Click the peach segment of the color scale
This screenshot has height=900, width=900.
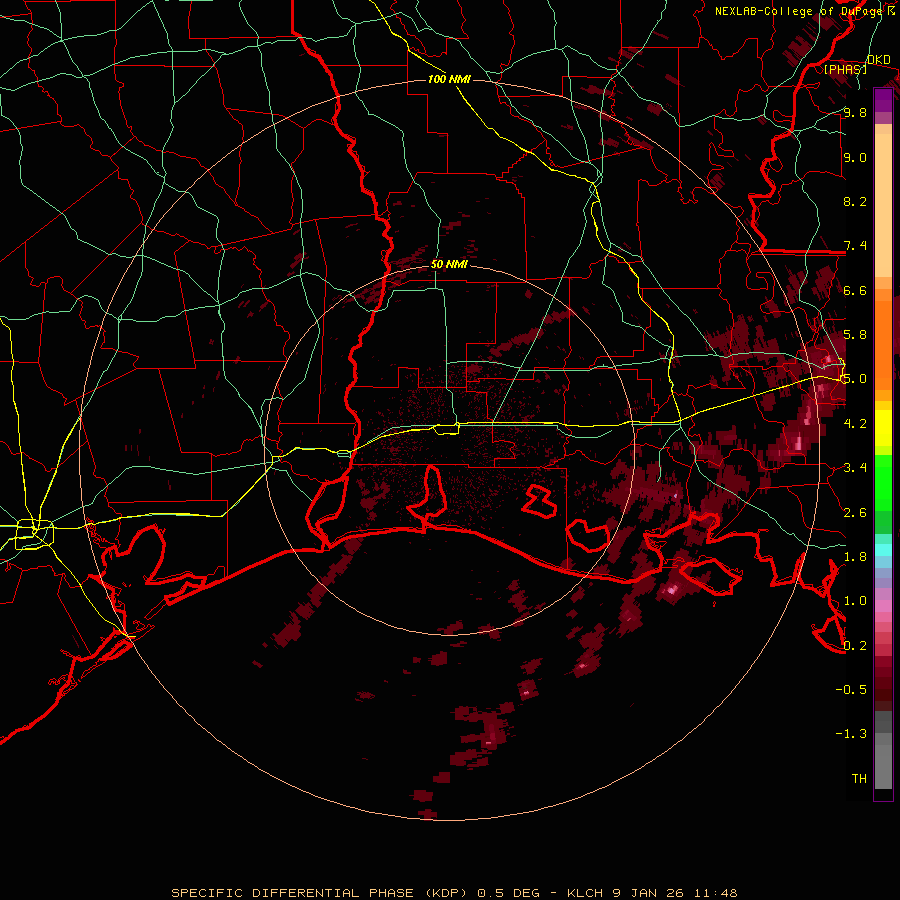883,205
